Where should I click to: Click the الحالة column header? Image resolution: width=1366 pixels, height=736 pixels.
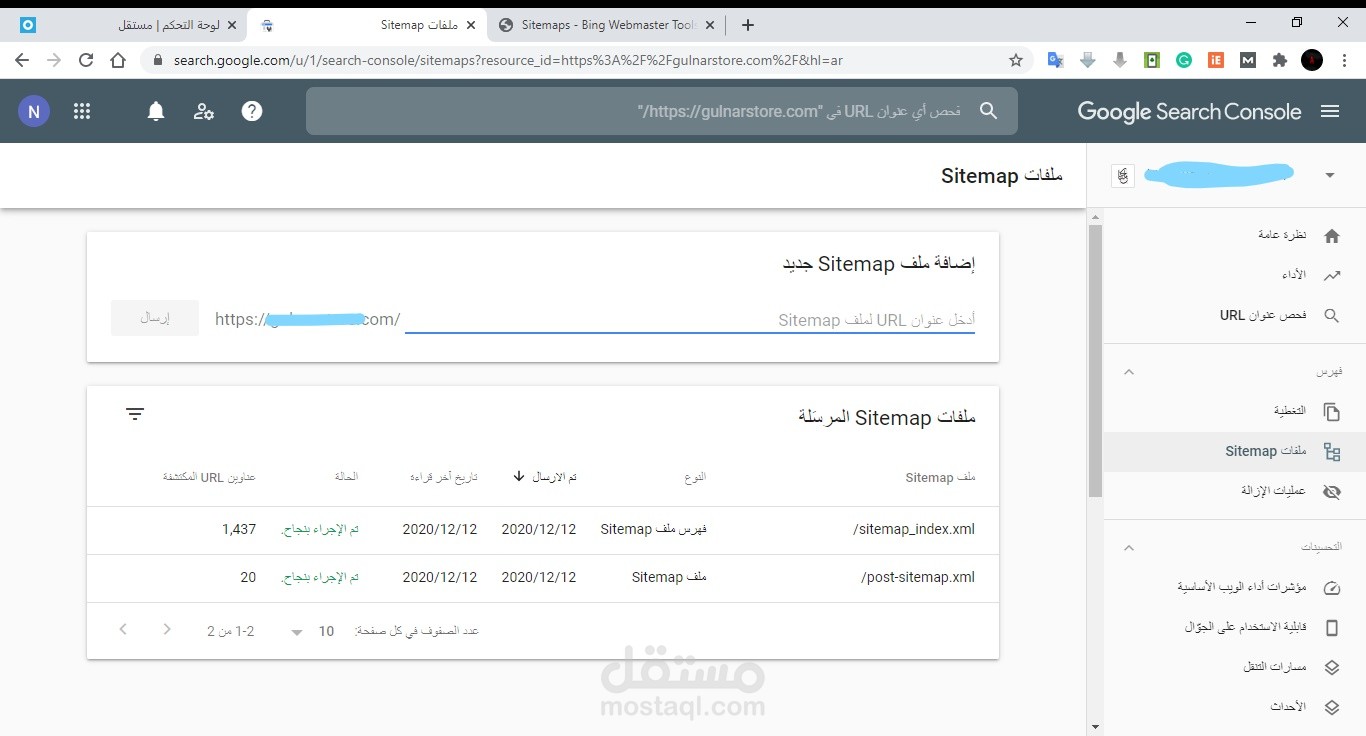[346, 477]
